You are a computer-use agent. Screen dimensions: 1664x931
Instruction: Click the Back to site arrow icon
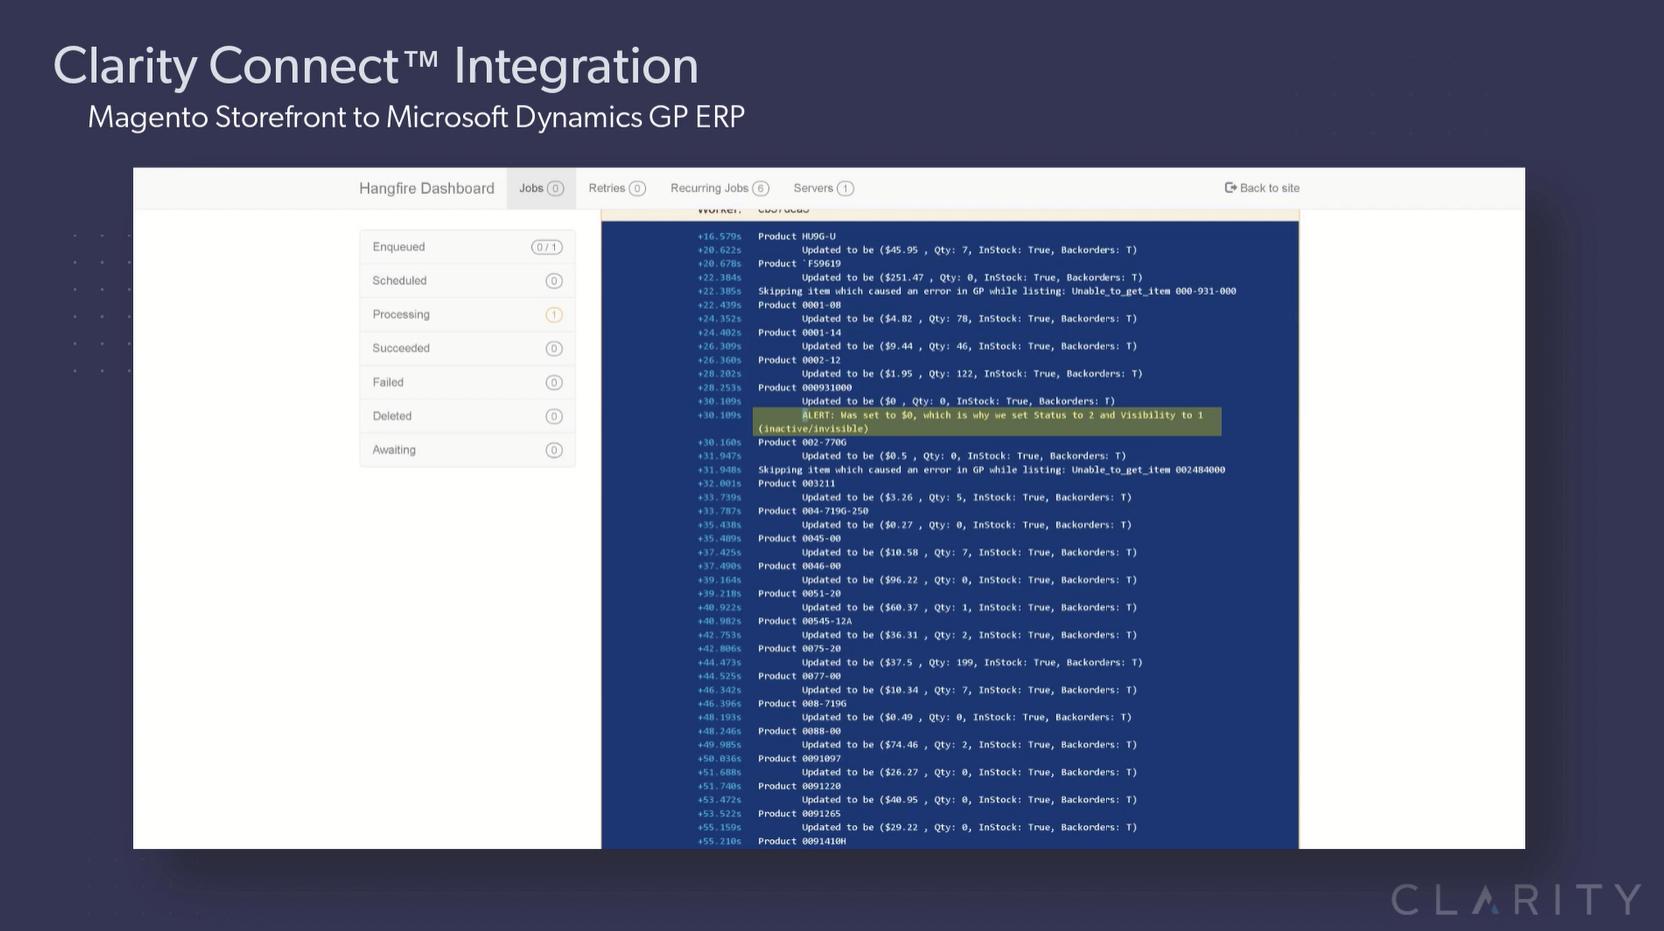tap(1230, 188)
